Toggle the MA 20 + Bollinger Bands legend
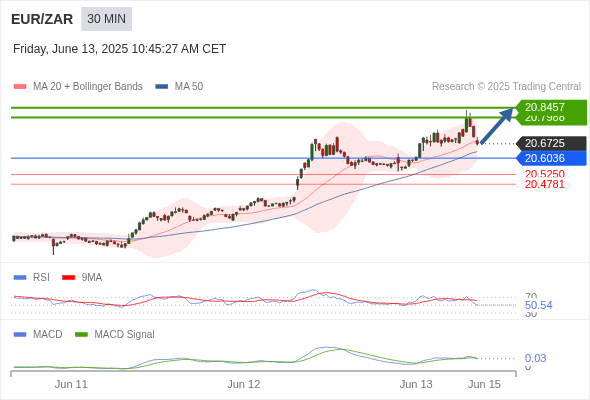The width and height of the screenshot is (590, 400). pos(78,87)
